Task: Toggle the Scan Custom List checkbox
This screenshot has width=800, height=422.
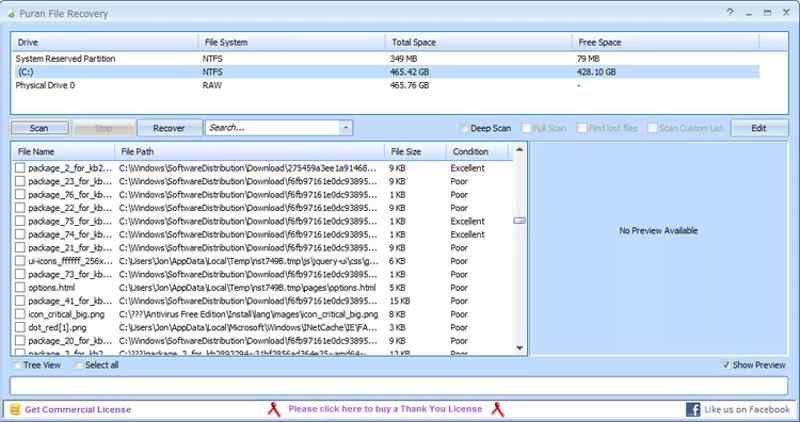Action: [652, 128]
